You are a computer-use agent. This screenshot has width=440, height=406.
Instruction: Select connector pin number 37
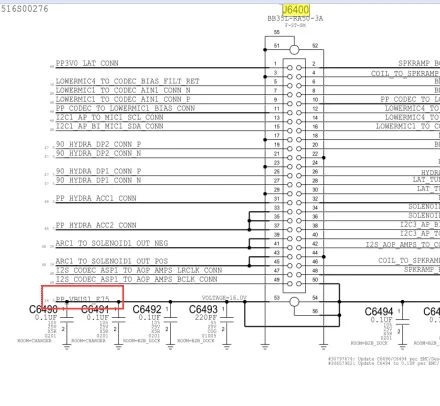pos(277,226)
